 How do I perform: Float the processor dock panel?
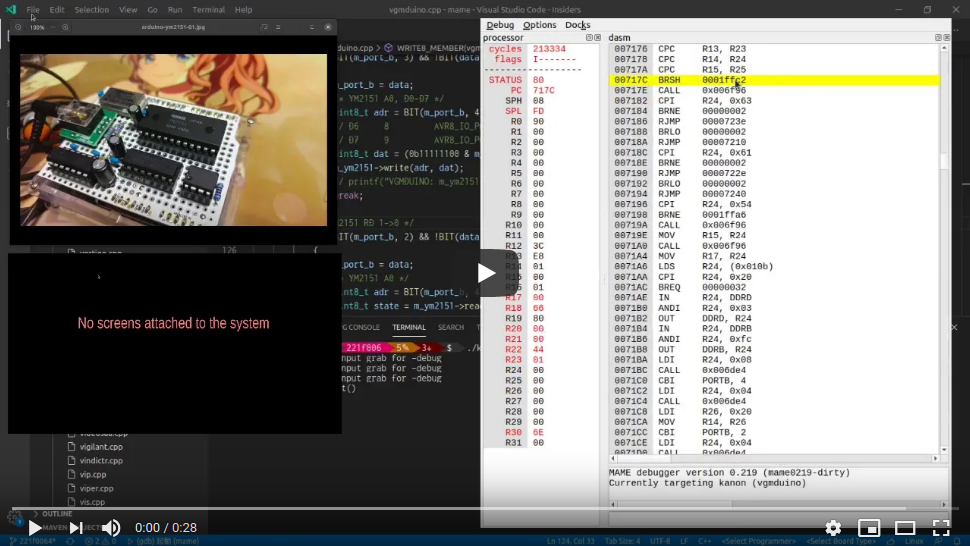[589, 38]
